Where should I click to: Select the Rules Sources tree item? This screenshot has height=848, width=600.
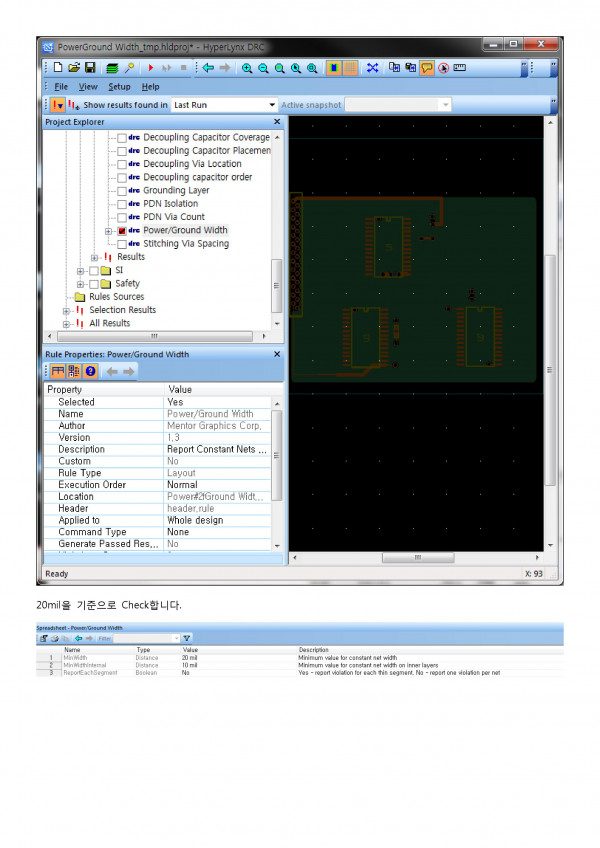click(116, 297)
